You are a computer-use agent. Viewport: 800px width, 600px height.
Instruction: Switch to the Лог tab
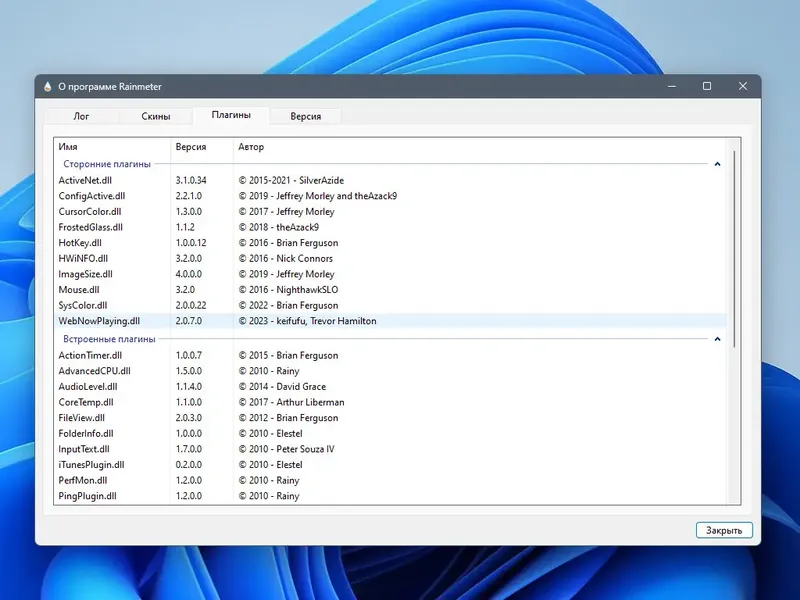(x=81, y=116)
